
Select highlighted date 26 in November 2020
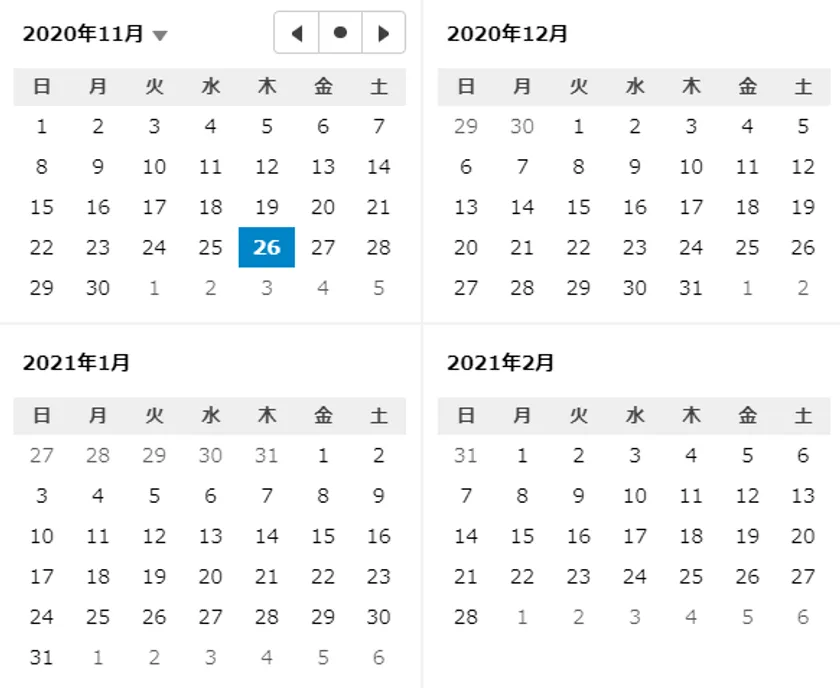pos(266,247)
